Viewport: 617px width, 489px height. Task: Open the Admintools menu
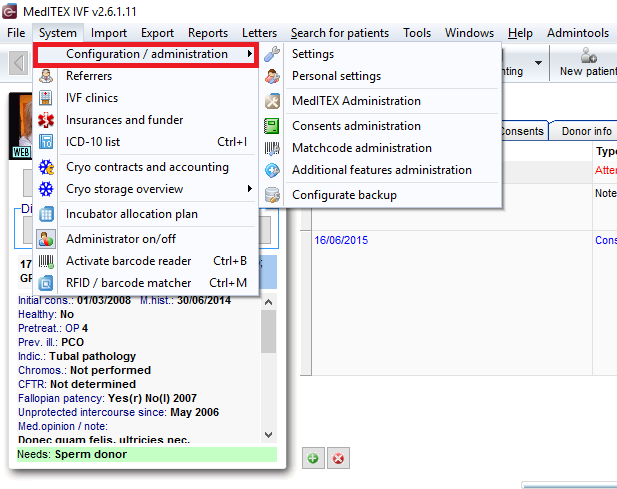pos(578,33)
